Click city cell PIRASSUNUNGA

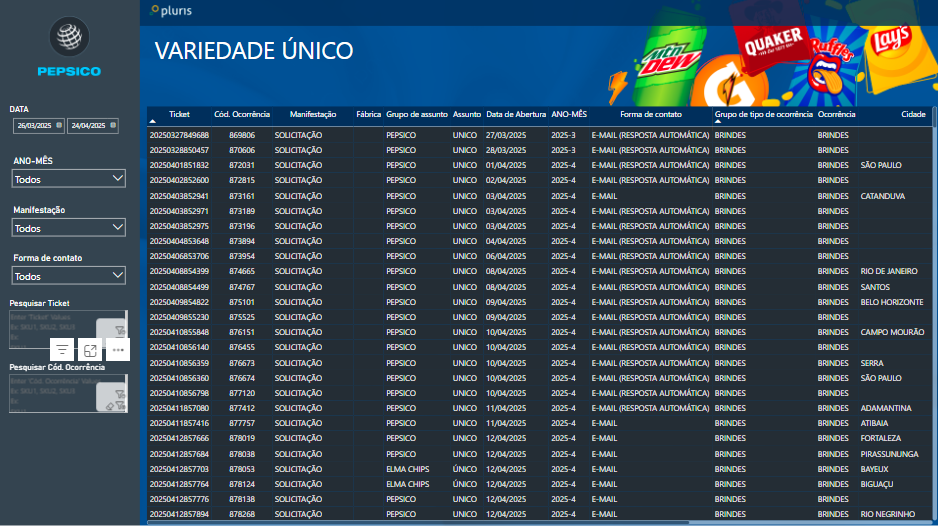[x=889, y=454]
